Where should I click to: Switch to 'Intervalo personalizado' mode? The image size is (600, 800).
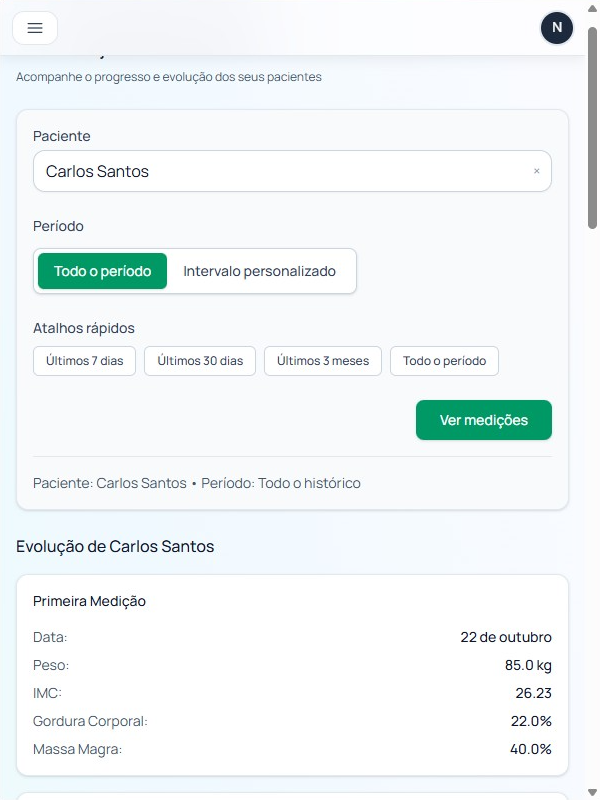click(x=258, y=270)
